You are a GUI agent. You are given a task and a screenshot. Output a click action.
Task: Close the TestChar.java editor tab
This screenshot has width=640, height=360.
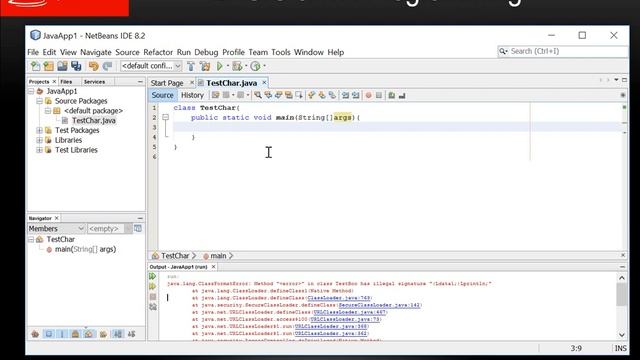[x=264, y=82]
